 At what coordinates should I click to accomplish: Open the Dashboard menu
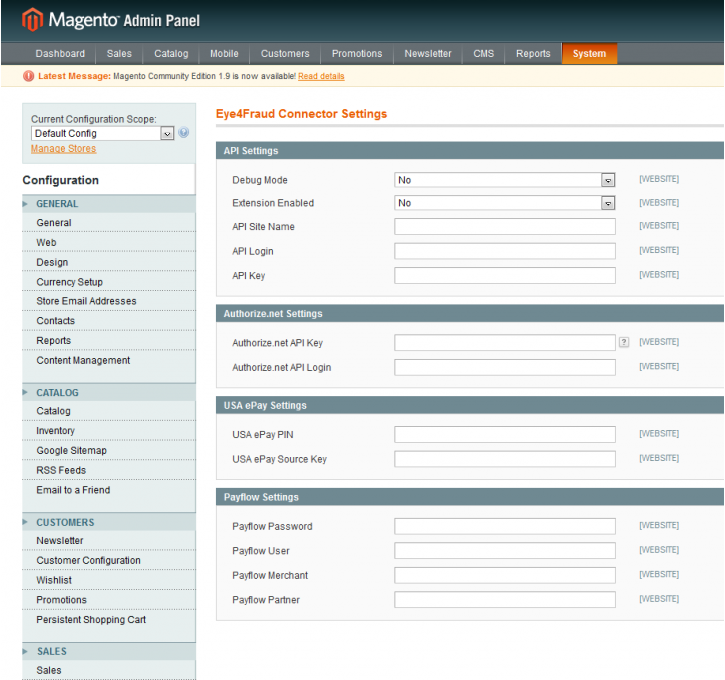[60, 54]
